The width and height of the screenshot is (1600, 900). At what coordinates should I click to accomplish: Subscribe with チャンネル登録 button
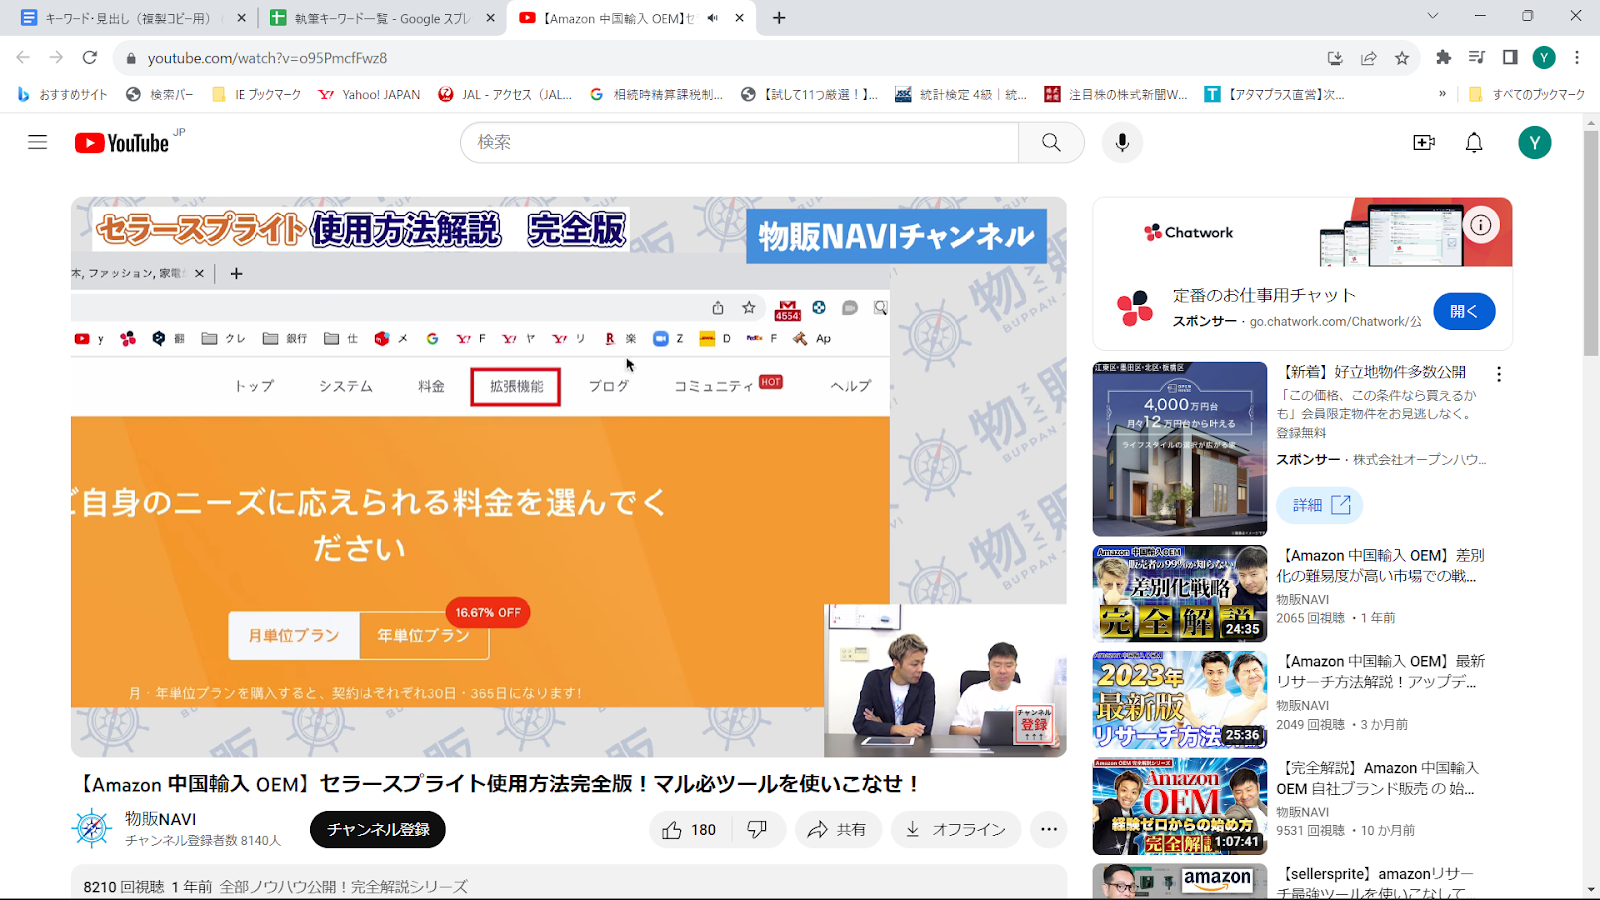pyautogui.click(x=378, y=829)
